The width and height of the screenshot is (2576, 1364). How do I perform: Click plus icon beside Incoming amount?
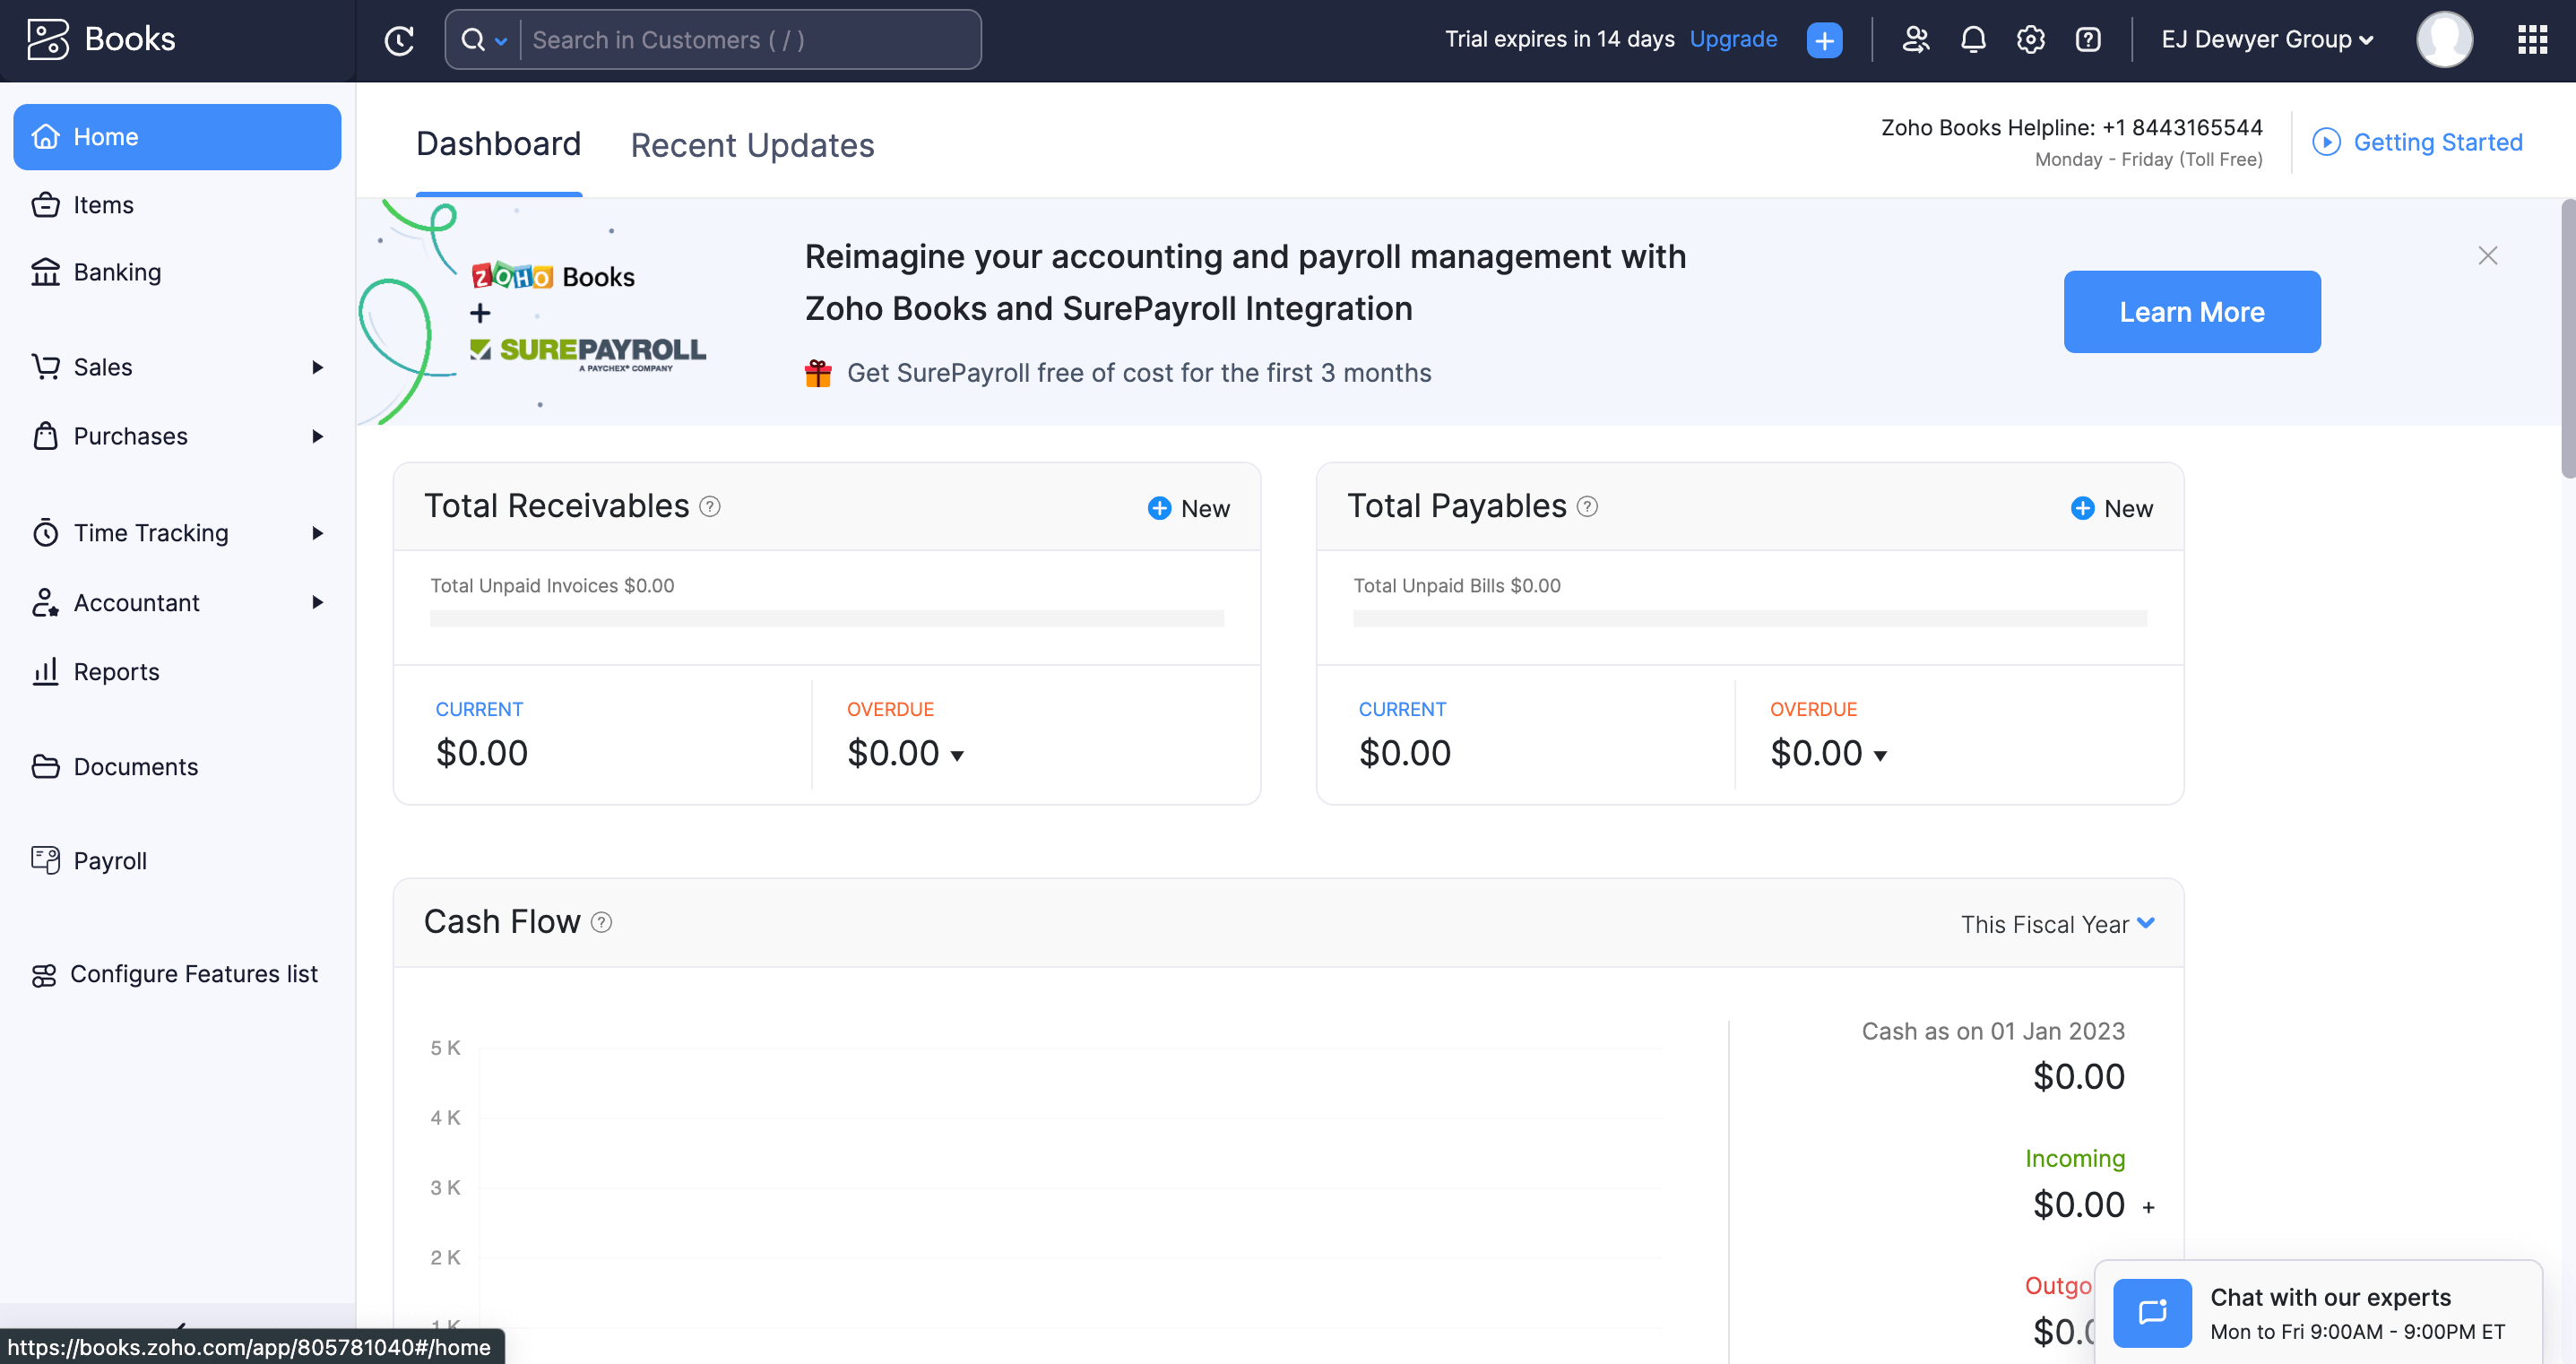pyautogui.click(x=2148, y=1207)
